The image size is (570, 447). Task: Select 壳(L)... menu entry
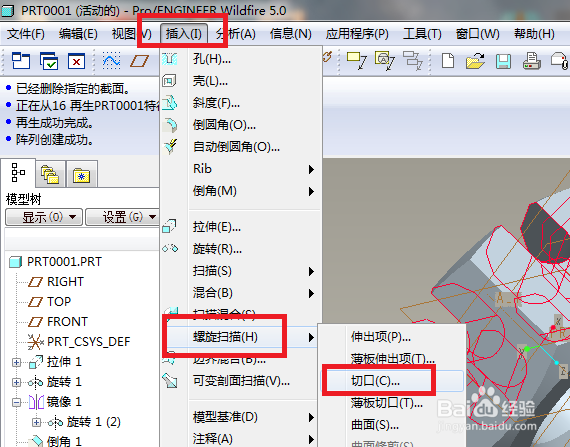click(241, 81)
